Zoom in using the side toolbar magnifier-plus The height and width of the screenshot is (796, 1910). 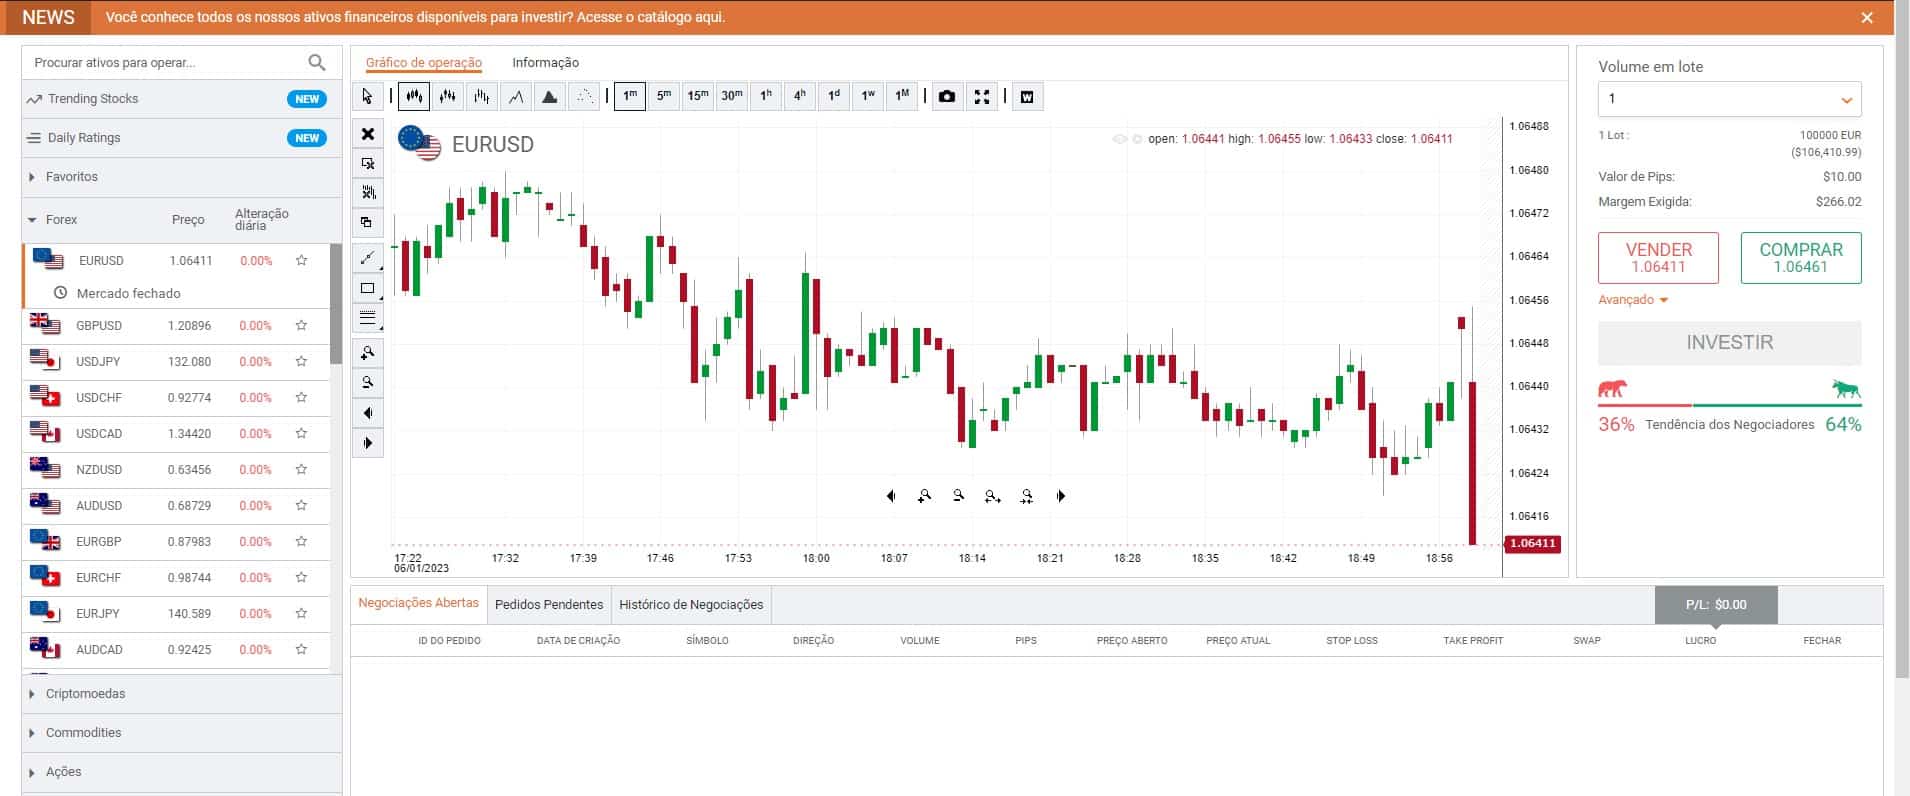click(367, 353)
